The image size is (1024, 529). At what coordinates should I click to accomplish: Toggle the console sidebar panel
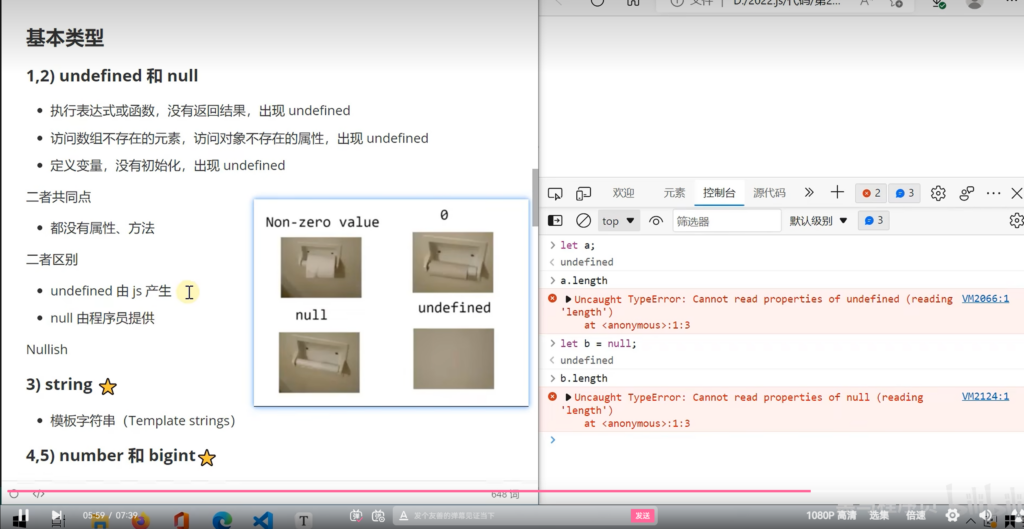point(556,221)
